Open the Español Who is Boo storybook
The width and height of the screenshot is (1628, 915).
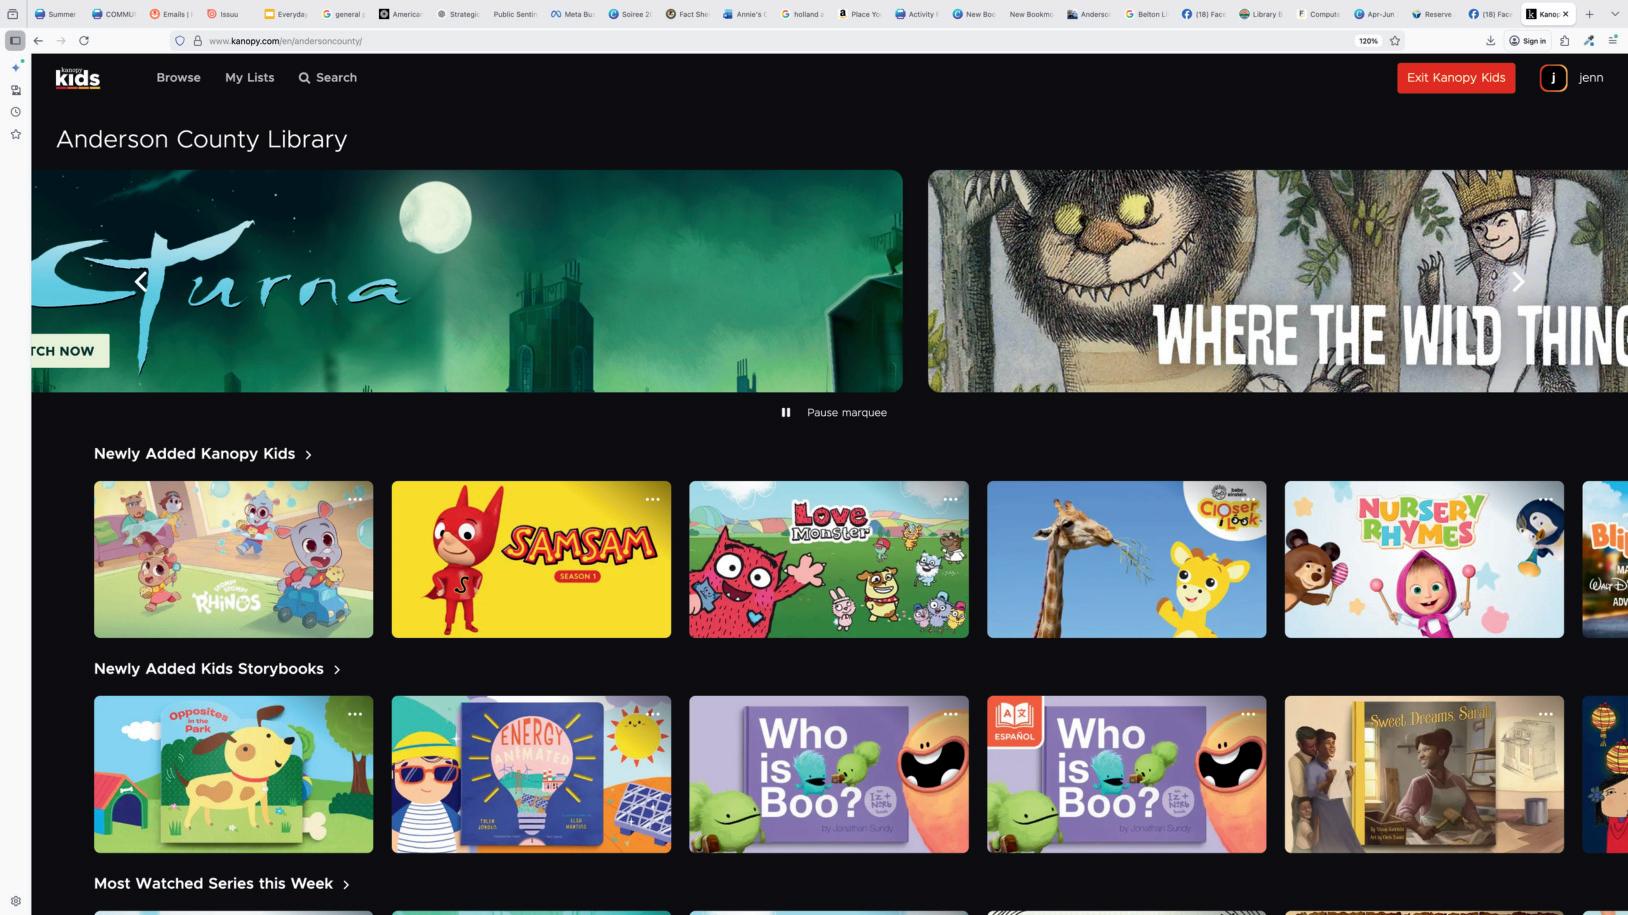tap(1126, 774)
